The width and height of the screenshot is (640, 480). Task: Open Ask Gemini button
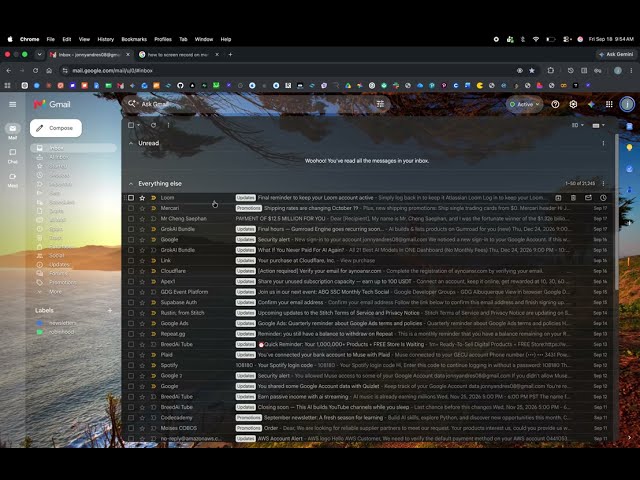(616, 54)
